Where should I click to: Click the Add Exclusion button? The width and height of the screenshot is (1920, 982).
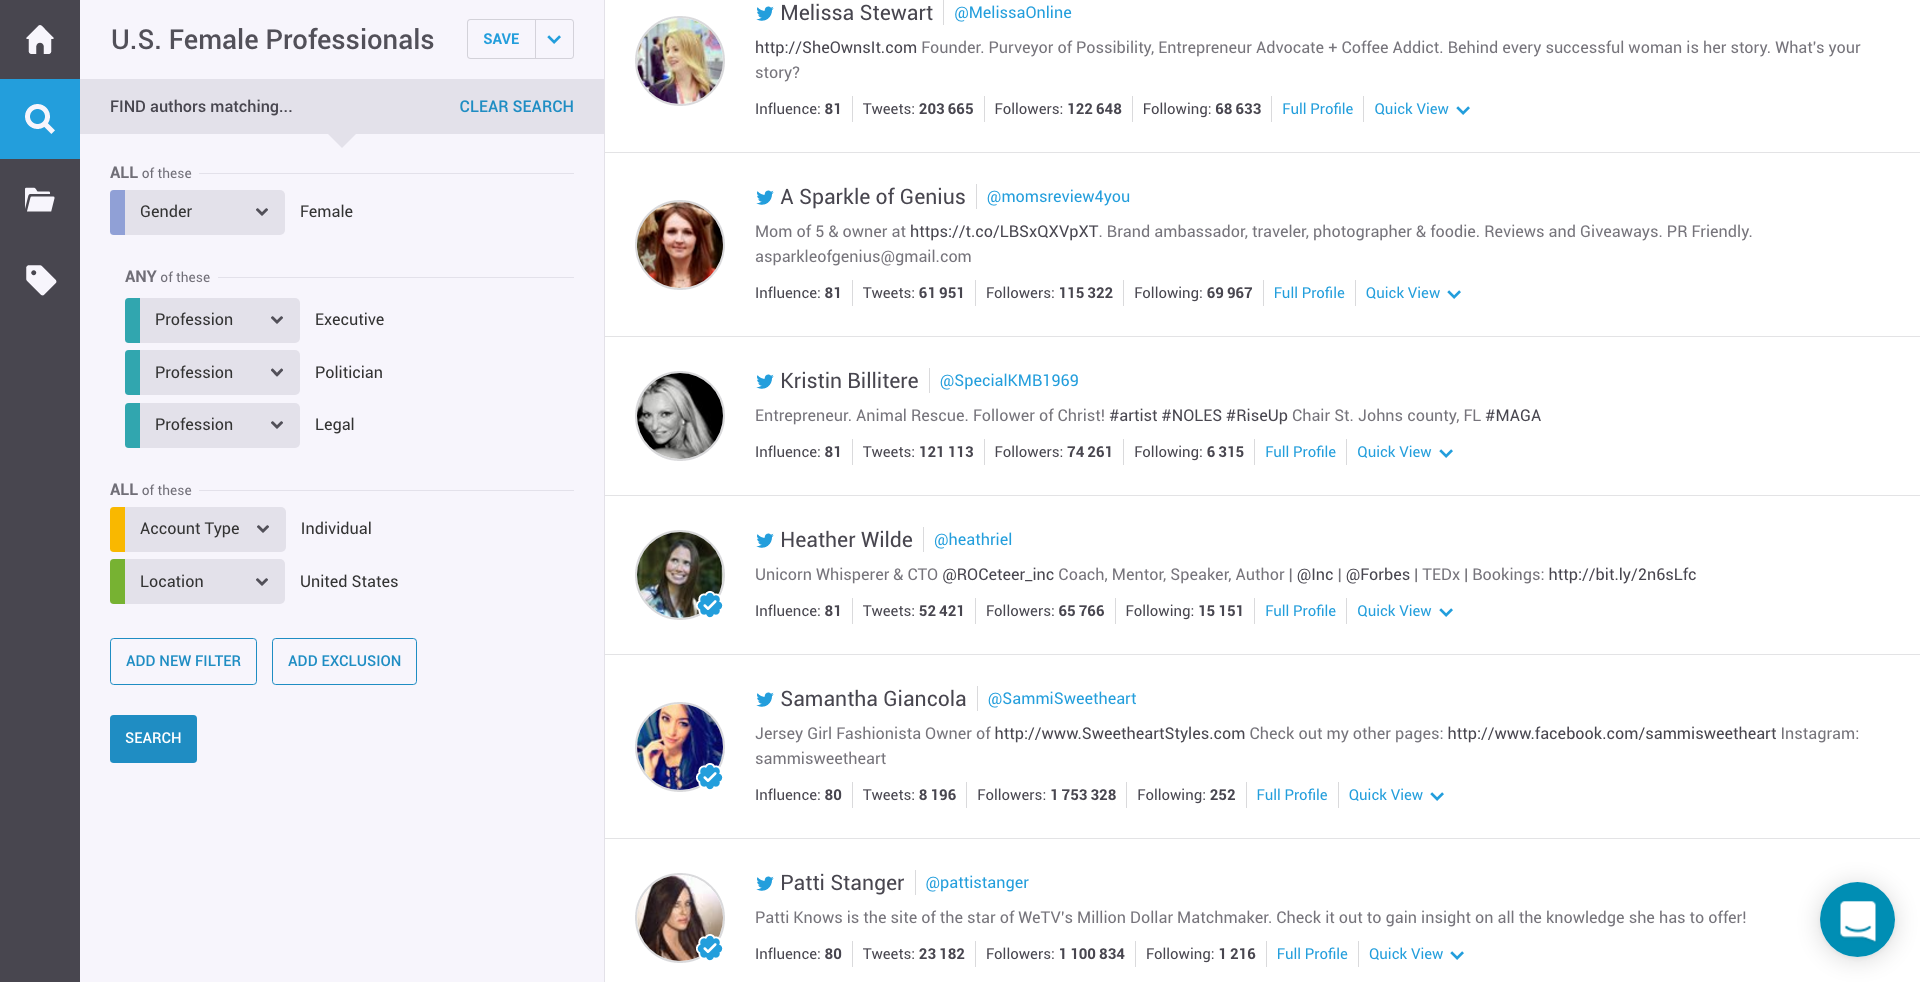pyautogui.click(x=344, y=661)
